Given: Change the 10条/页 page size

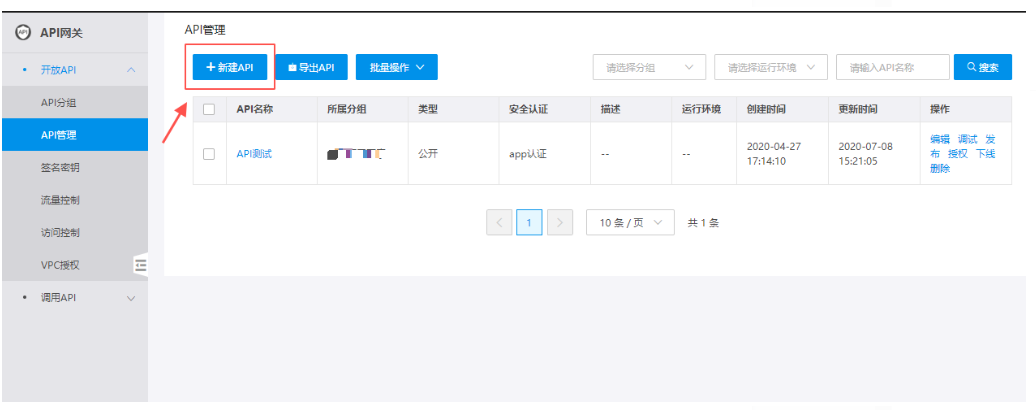Looking at the screenshot, I should coord(630,223).
